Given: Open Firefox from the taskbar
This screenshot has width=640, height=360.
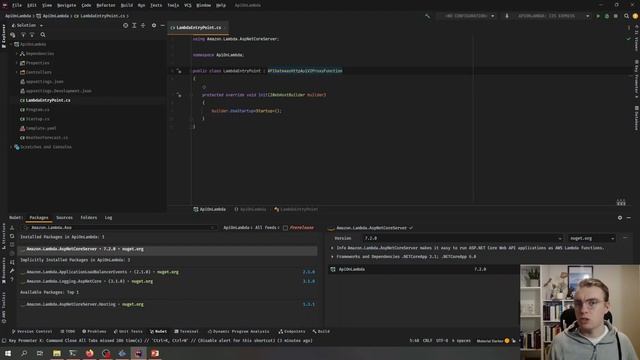Looking at the screenshot, I should pyautogui.click(x=89, y=353).
